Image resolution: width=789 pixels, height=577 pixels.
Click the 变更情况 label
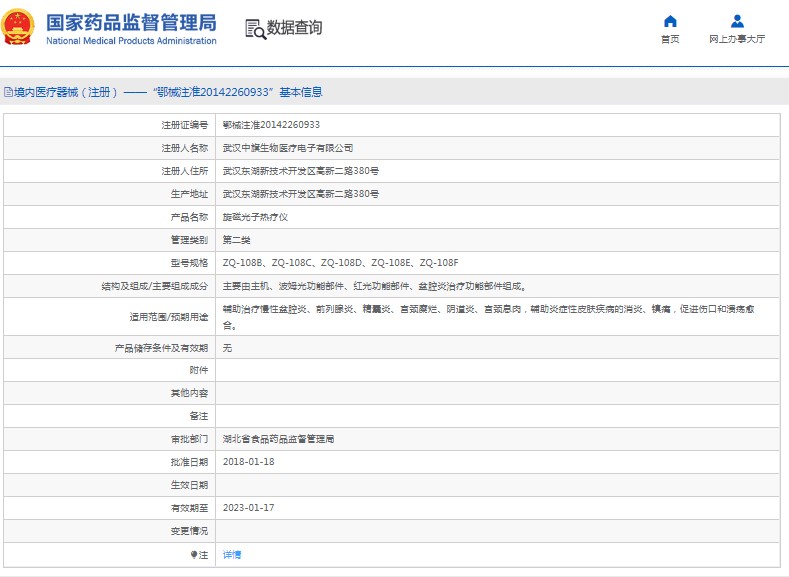click(x=189, y=531)
